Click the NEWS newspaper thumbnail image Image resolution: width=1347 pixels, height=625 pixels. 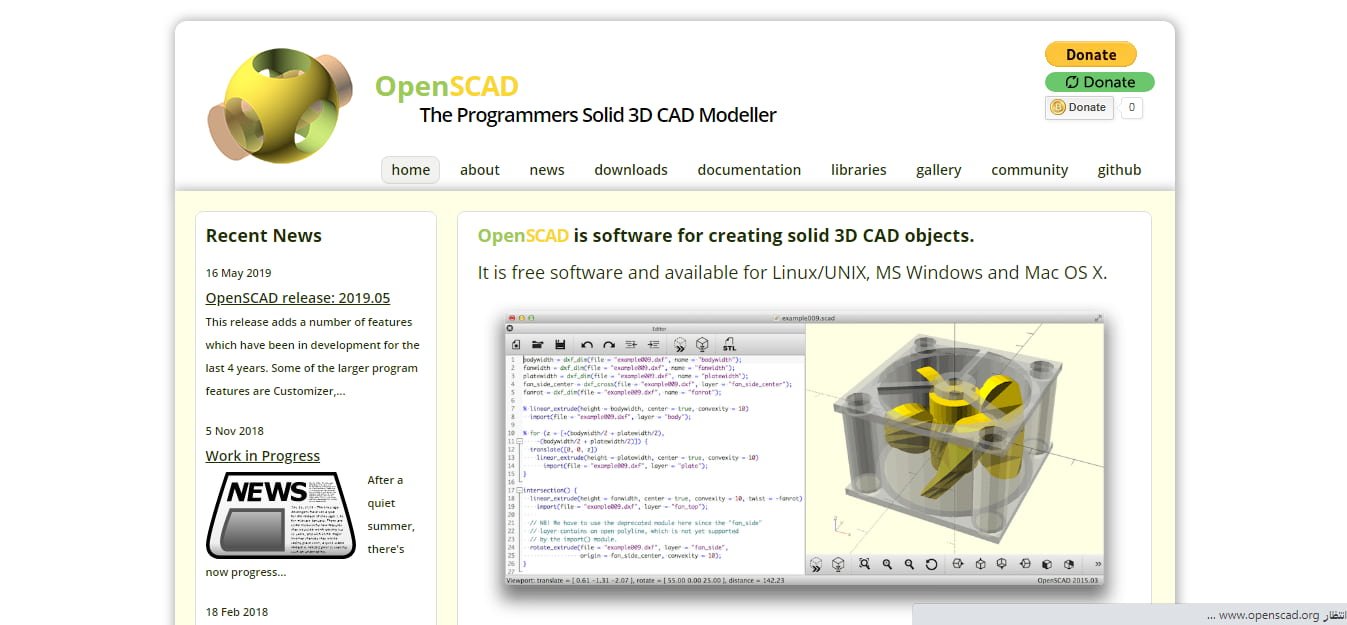[x=281, y=515]
